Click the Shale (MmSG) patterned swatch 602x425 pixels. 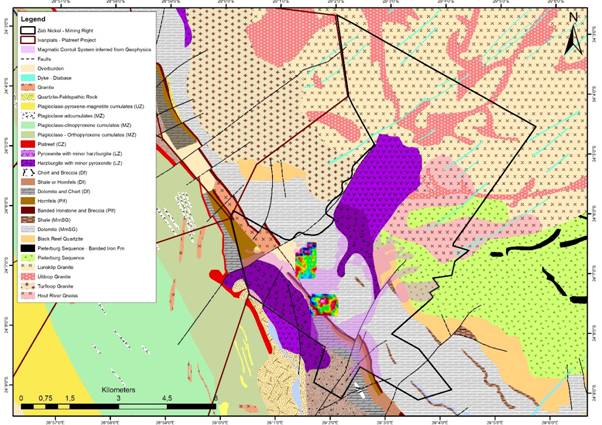click(x=28, y=220)
